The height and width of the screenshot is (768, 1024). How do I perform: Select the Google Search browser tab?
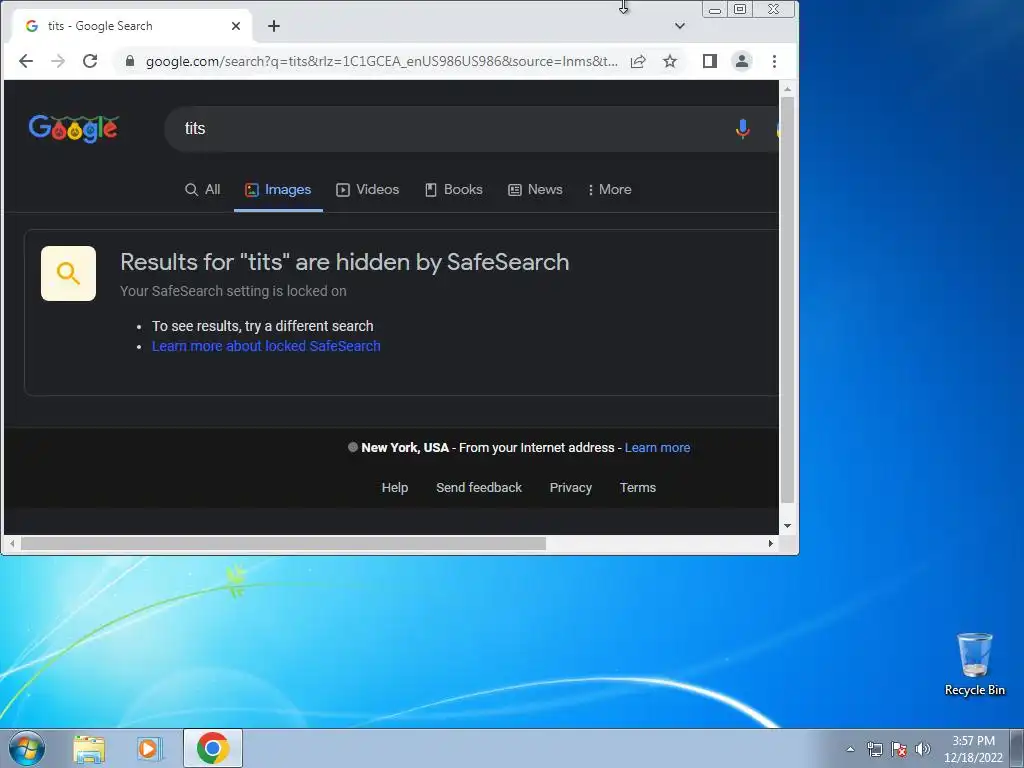coord(132,26)
